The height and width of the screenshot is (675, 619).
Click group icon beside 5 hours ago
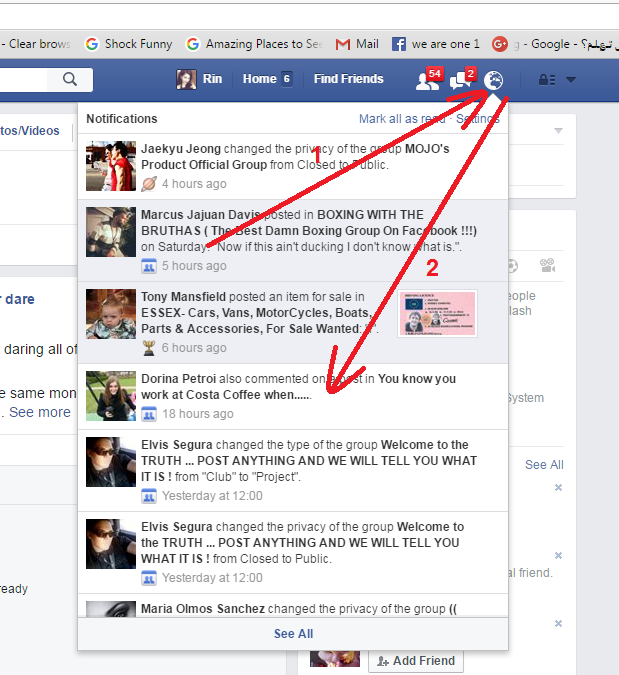tap(149, 266)
